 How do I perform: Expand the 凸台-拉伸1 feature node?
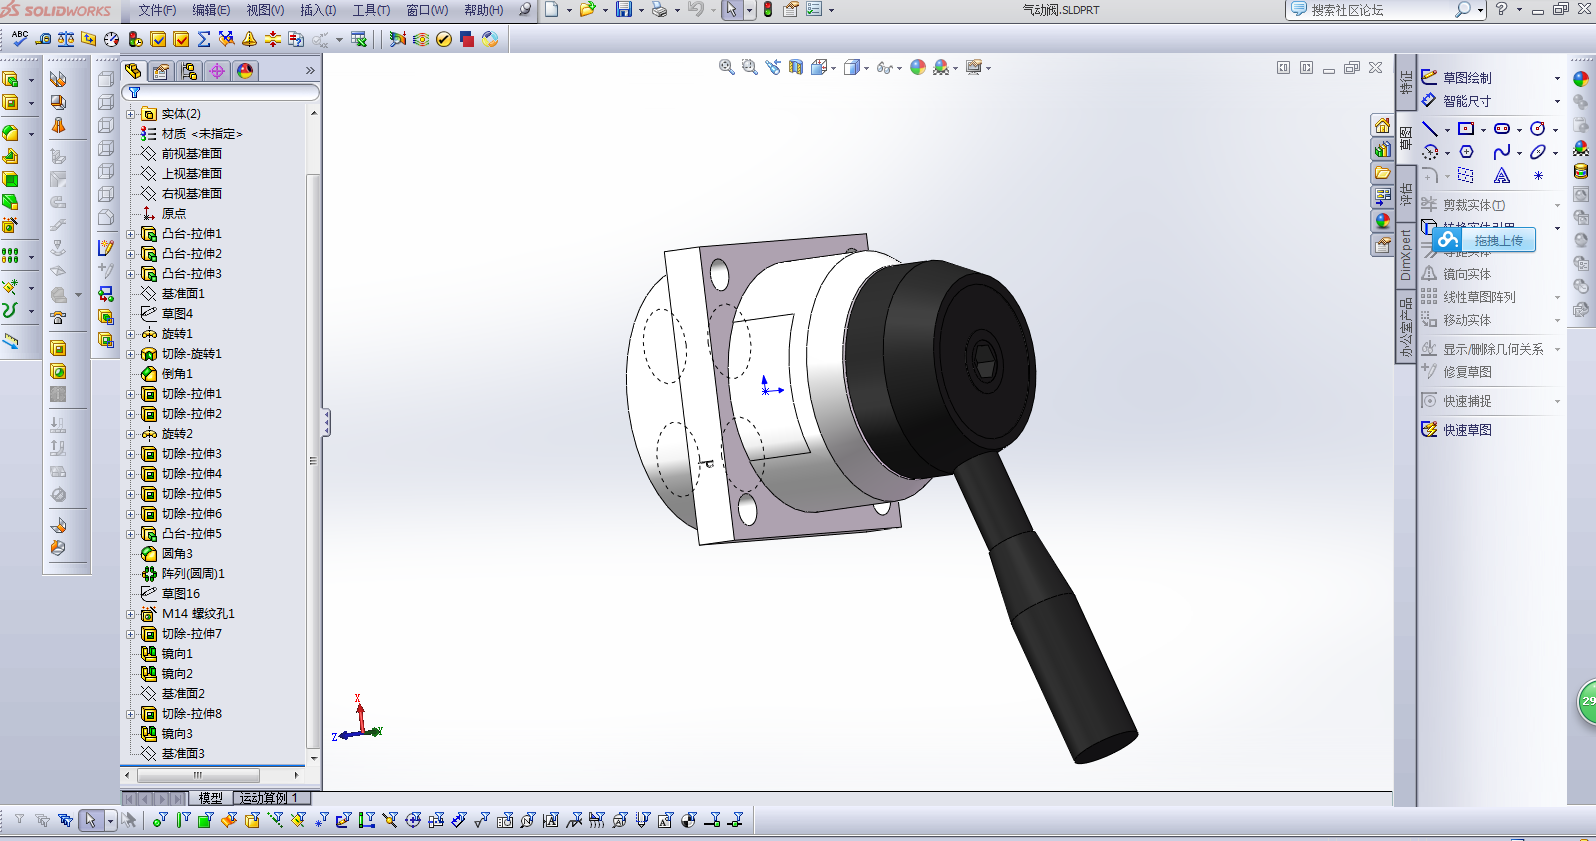[130, 234]
